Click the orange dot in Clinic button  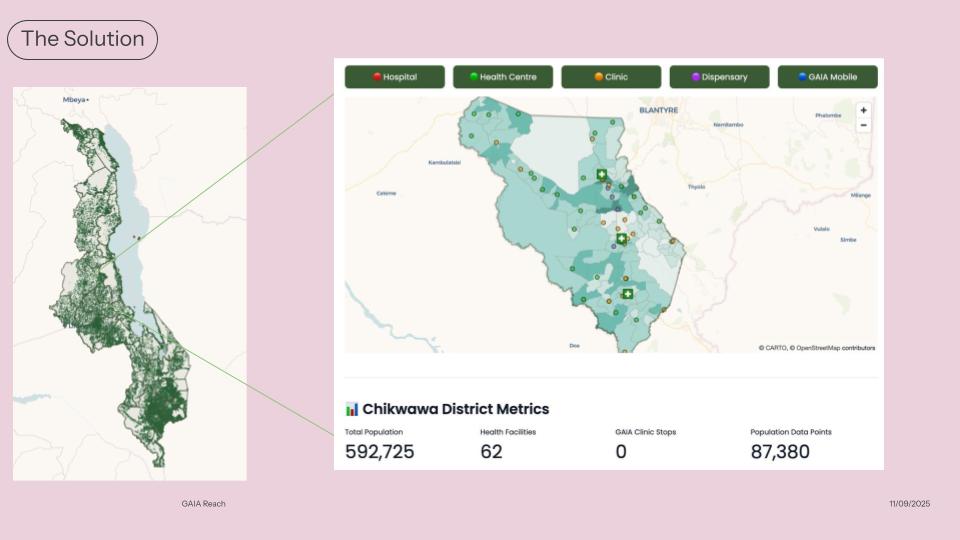pos(599,77)
